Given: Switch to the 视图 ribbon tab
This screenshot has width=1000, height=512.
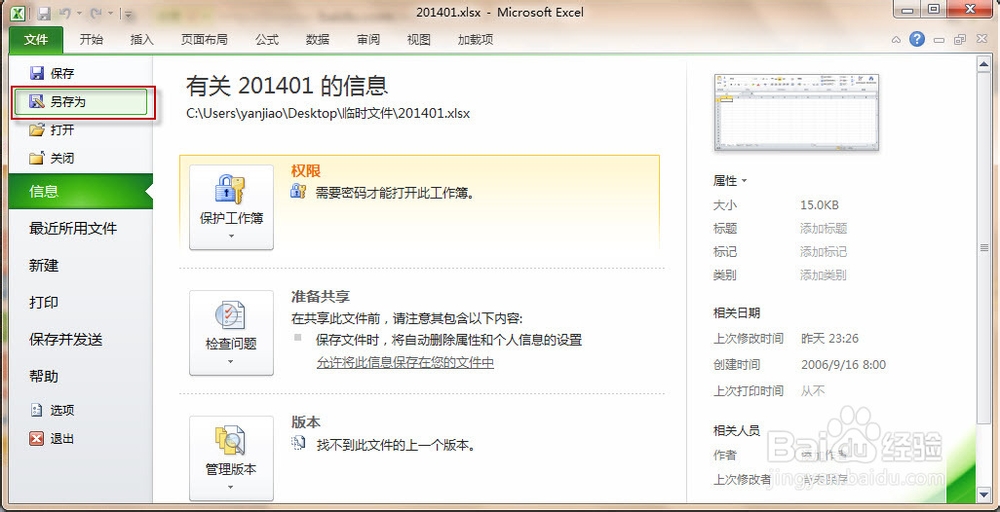Looking at the screenshot, I should pos(419,40).
